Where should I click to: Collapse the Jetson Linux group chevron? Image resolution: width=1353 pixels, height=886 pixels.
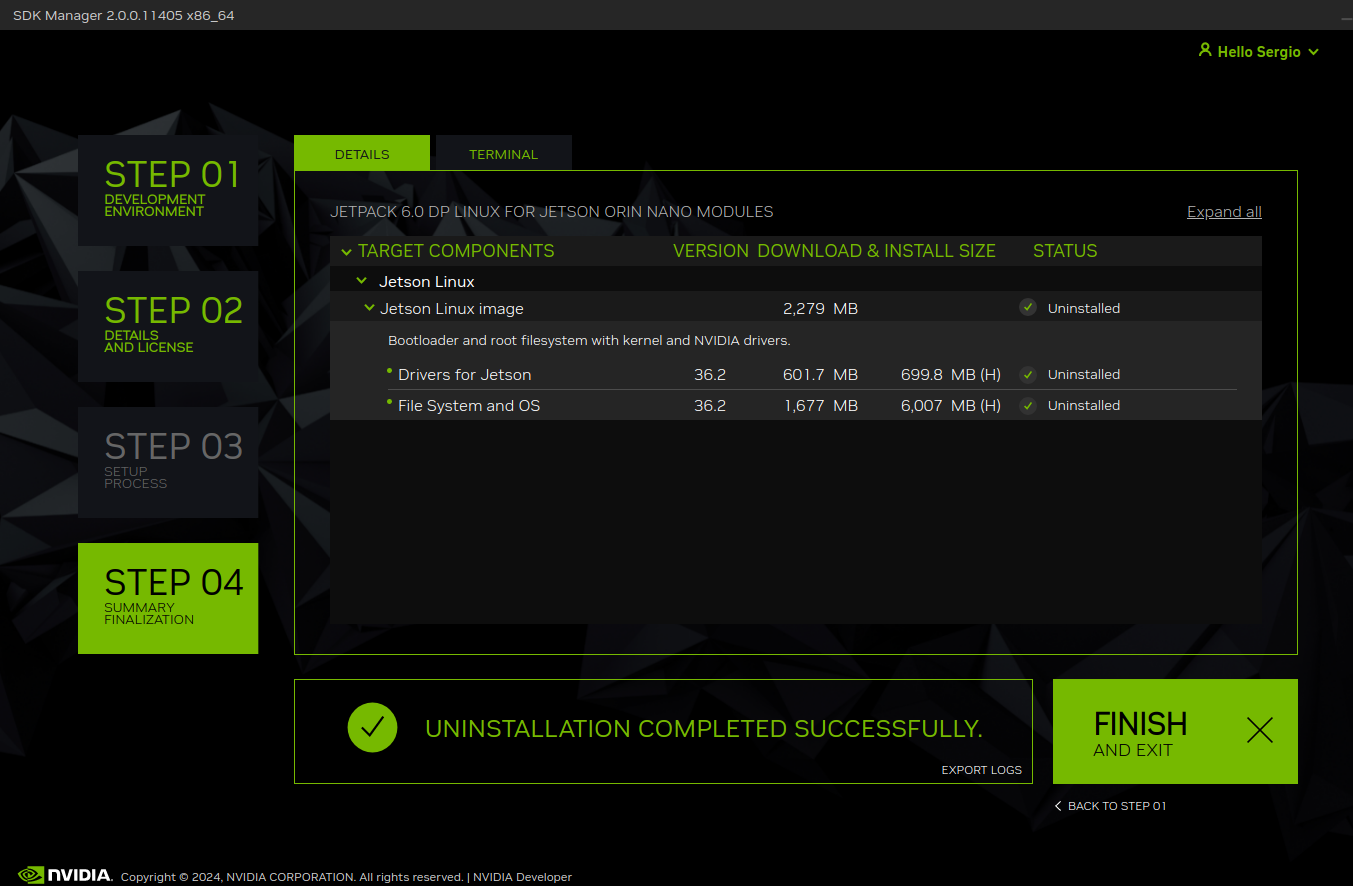coord(362,281)
